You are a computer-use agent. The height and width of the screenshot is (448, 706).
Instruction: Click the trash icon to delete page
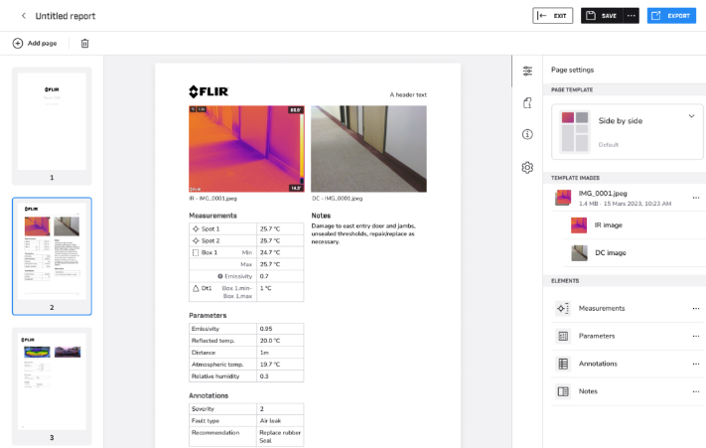point(85,44)
